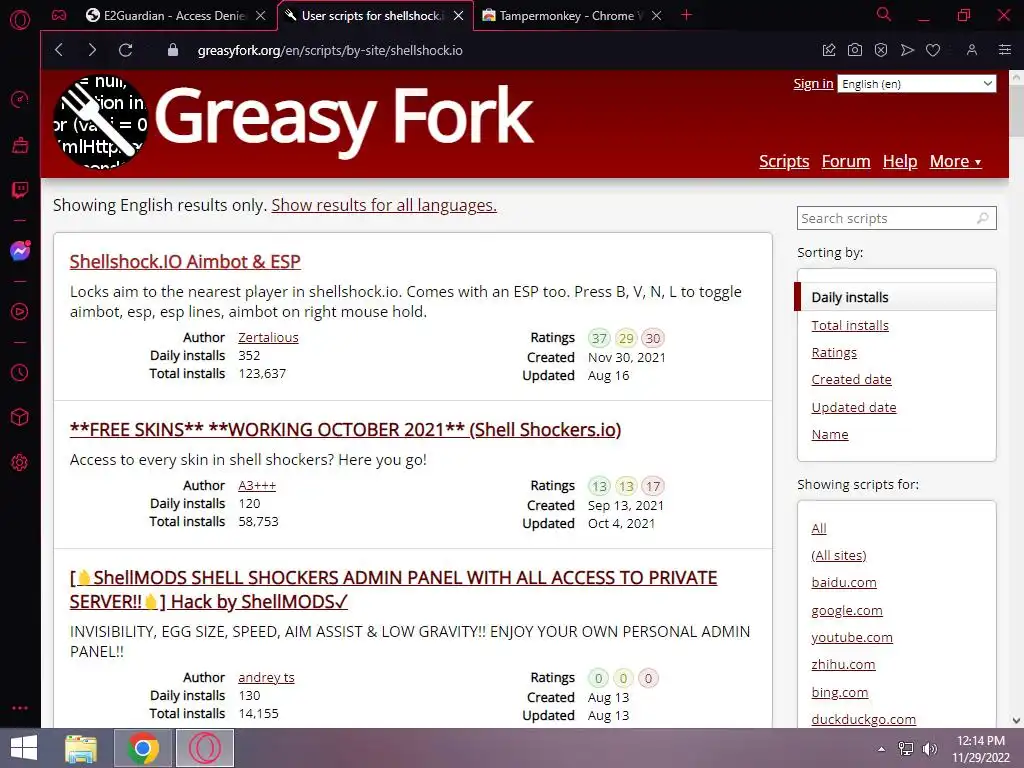Click the search magnifier in Search scripts box
Image resolution: width=1024 pixels, height=768 pixels.
coord(983,218)
